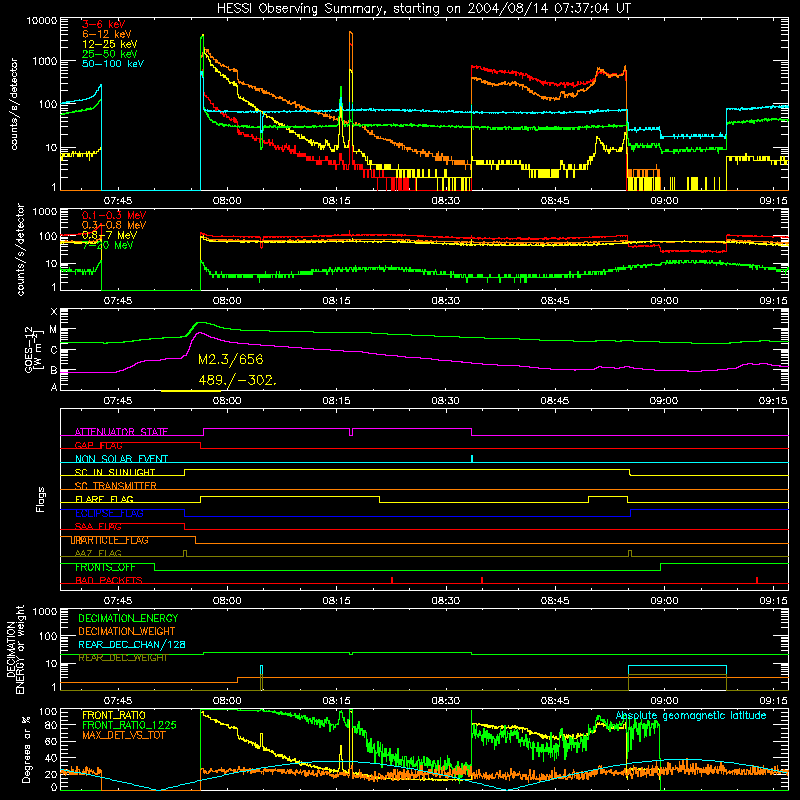Click the SAA_FLAG label
The image size is (800, 800).
coord(98,527)
